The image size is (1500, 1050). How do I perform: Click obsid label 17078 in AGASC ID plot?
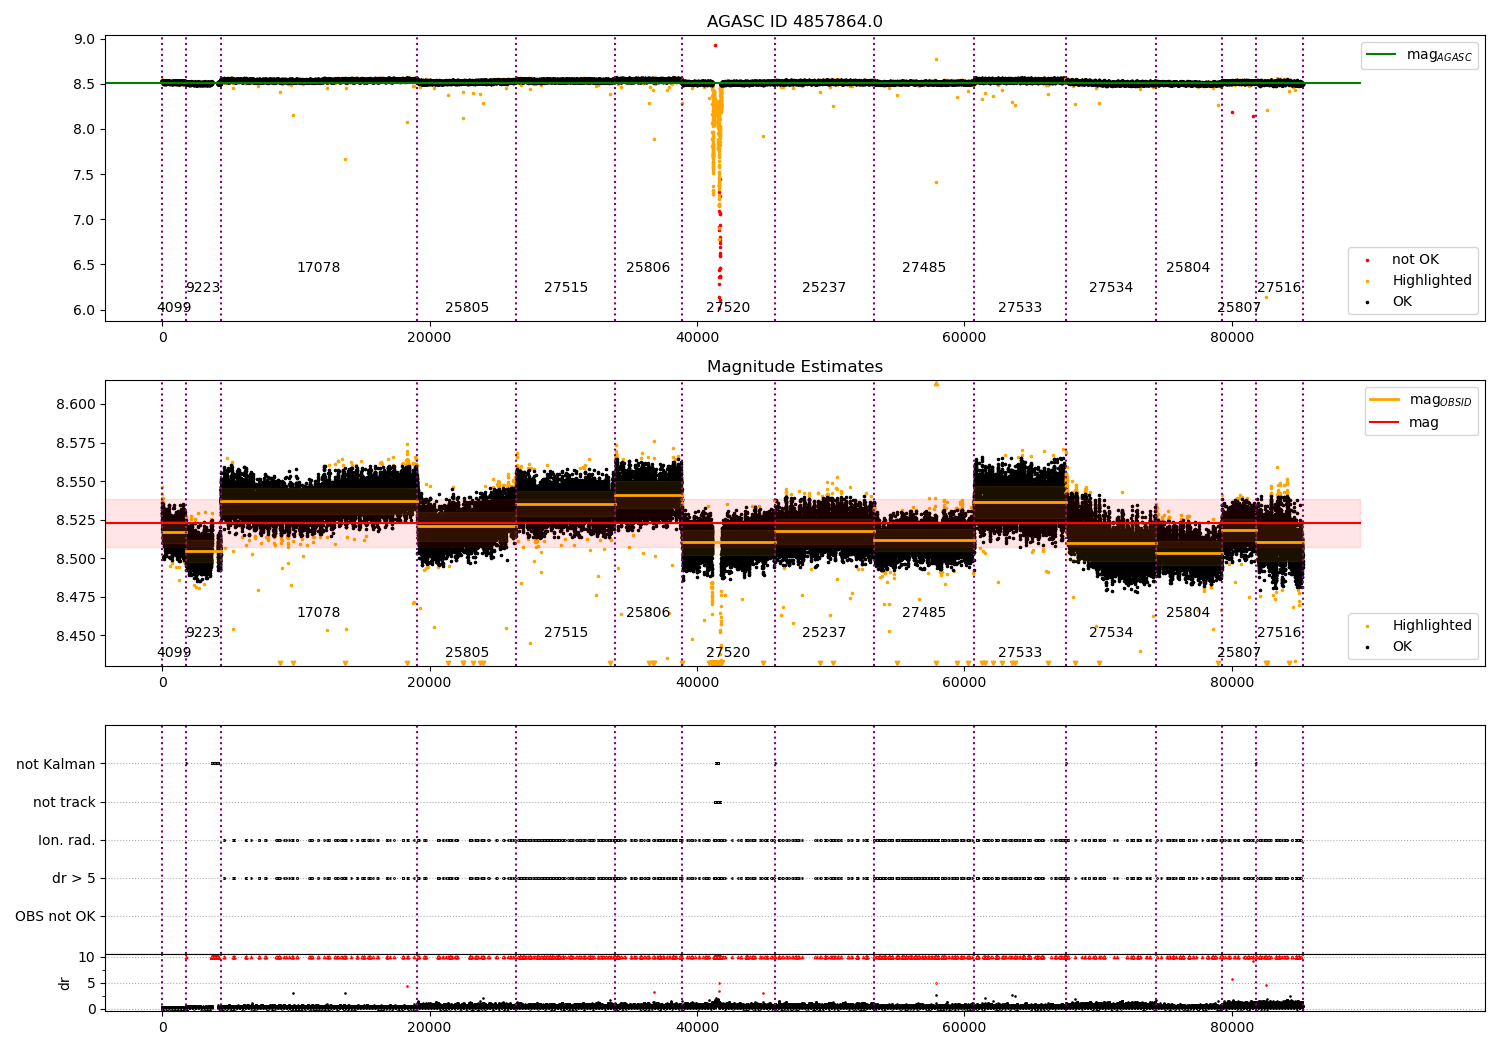tap(319, 267)
